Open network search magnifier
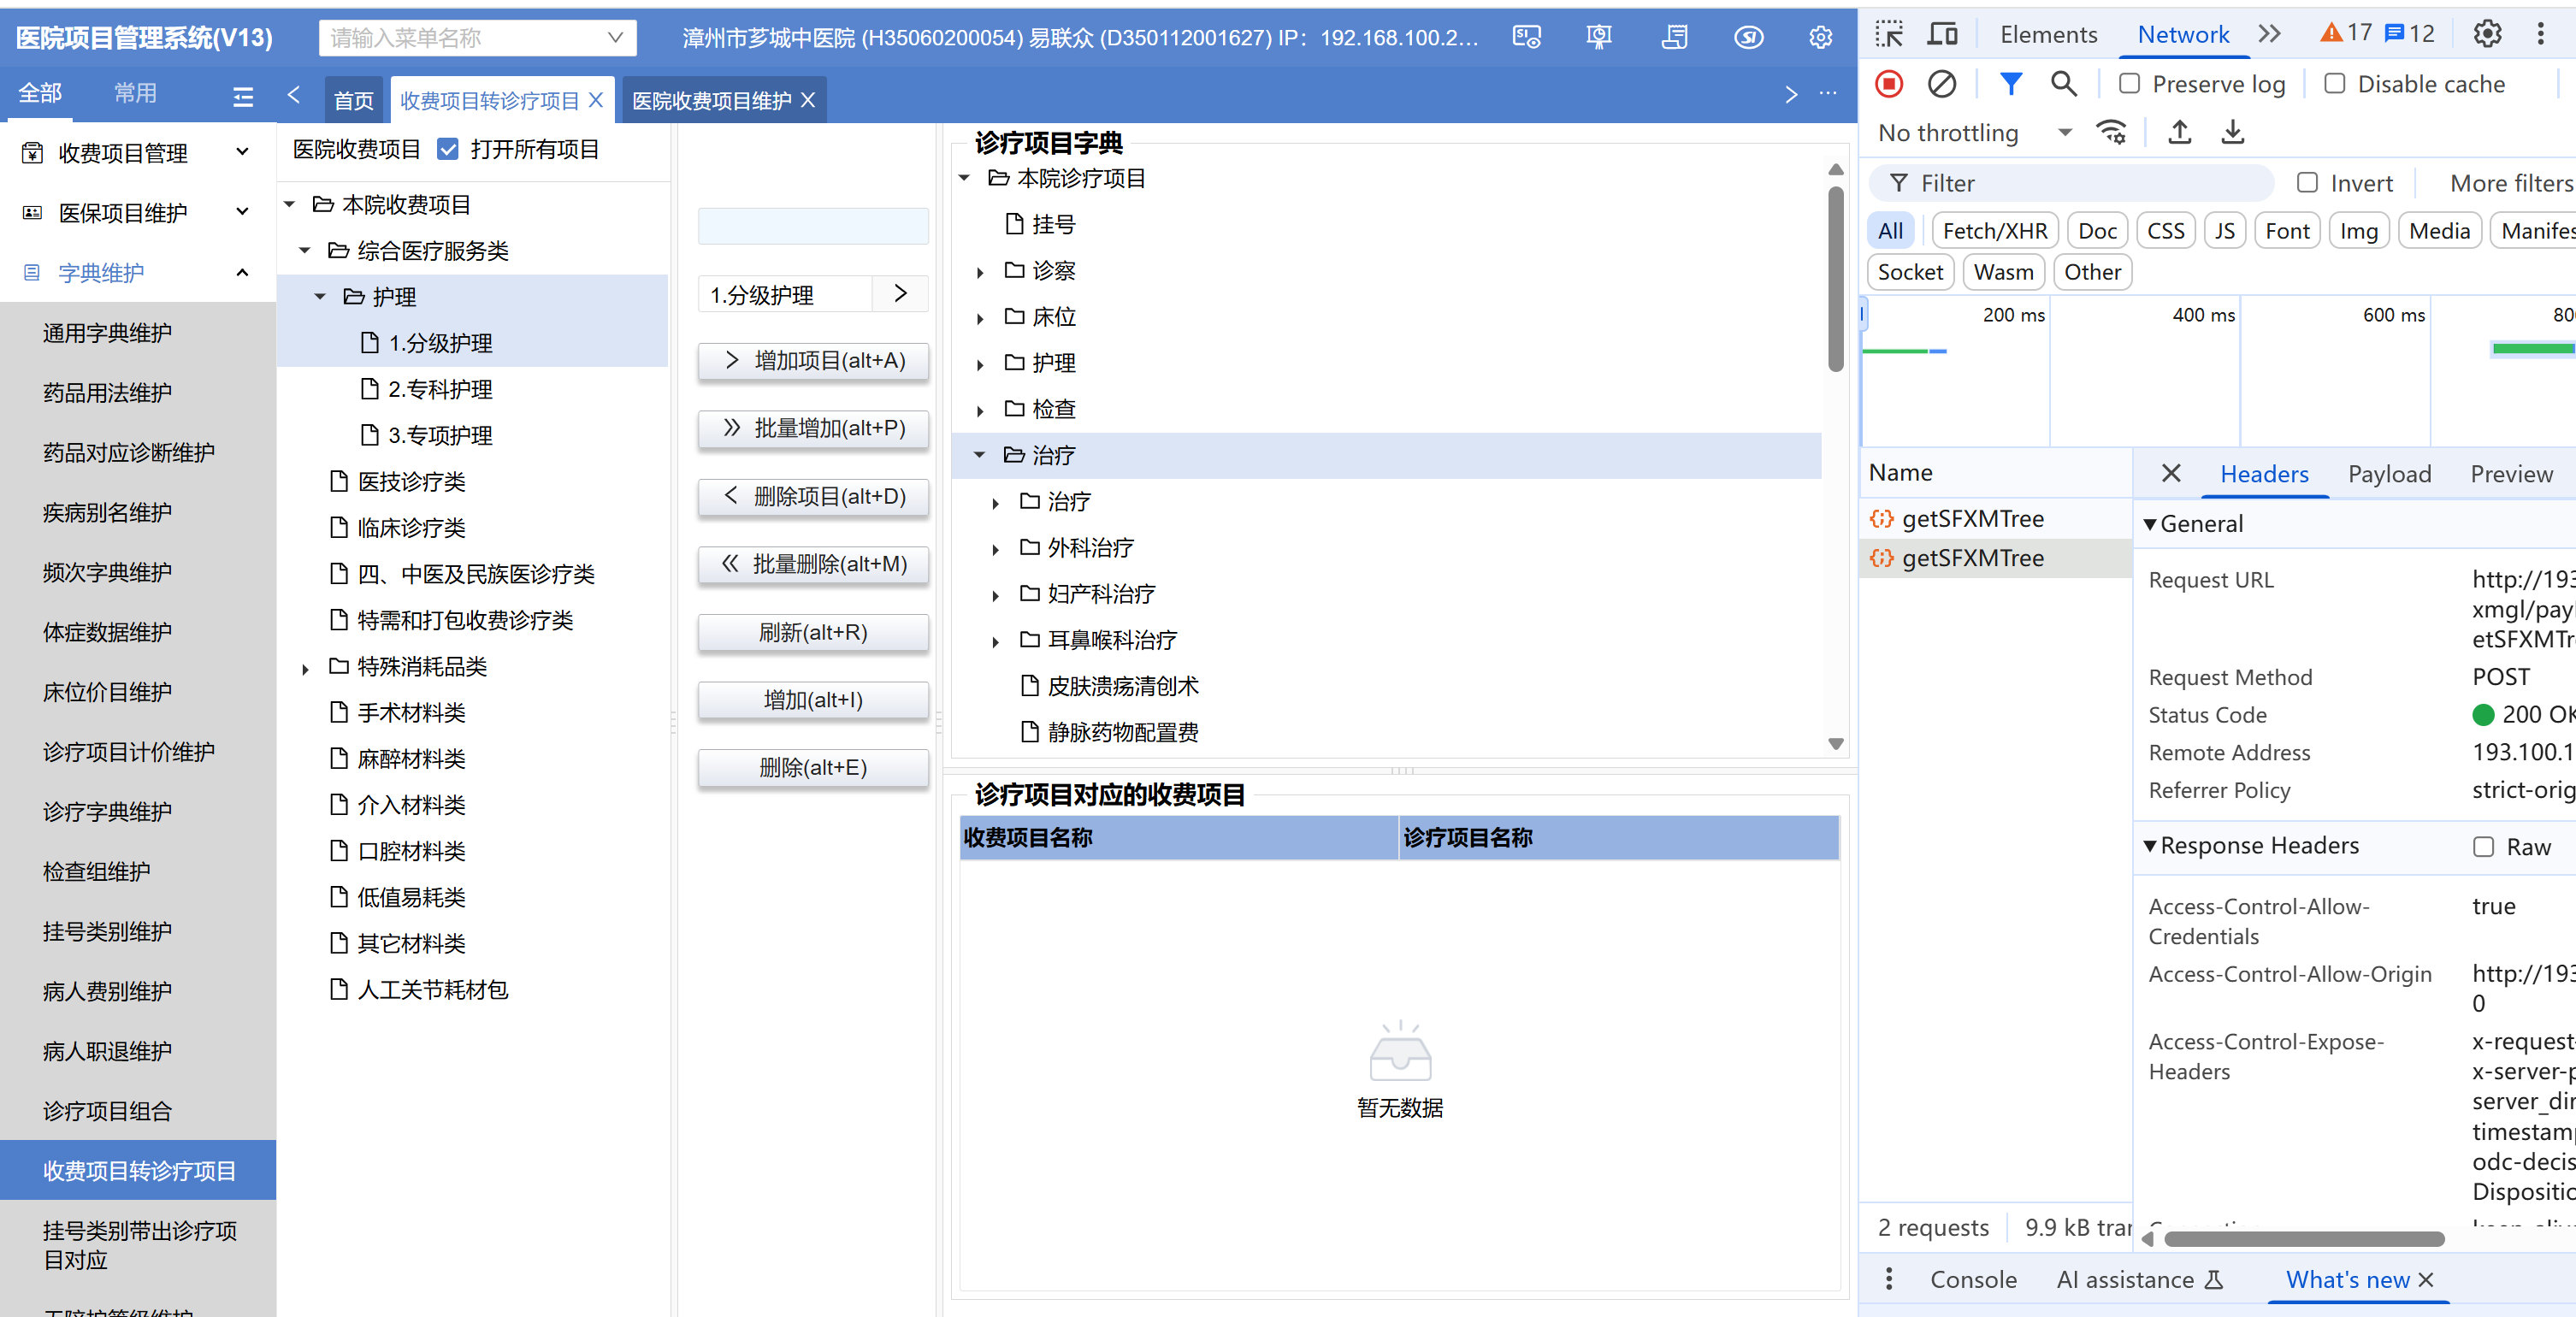Viewport: 2576px width, 1317px height. click(x=2063, y=84)
